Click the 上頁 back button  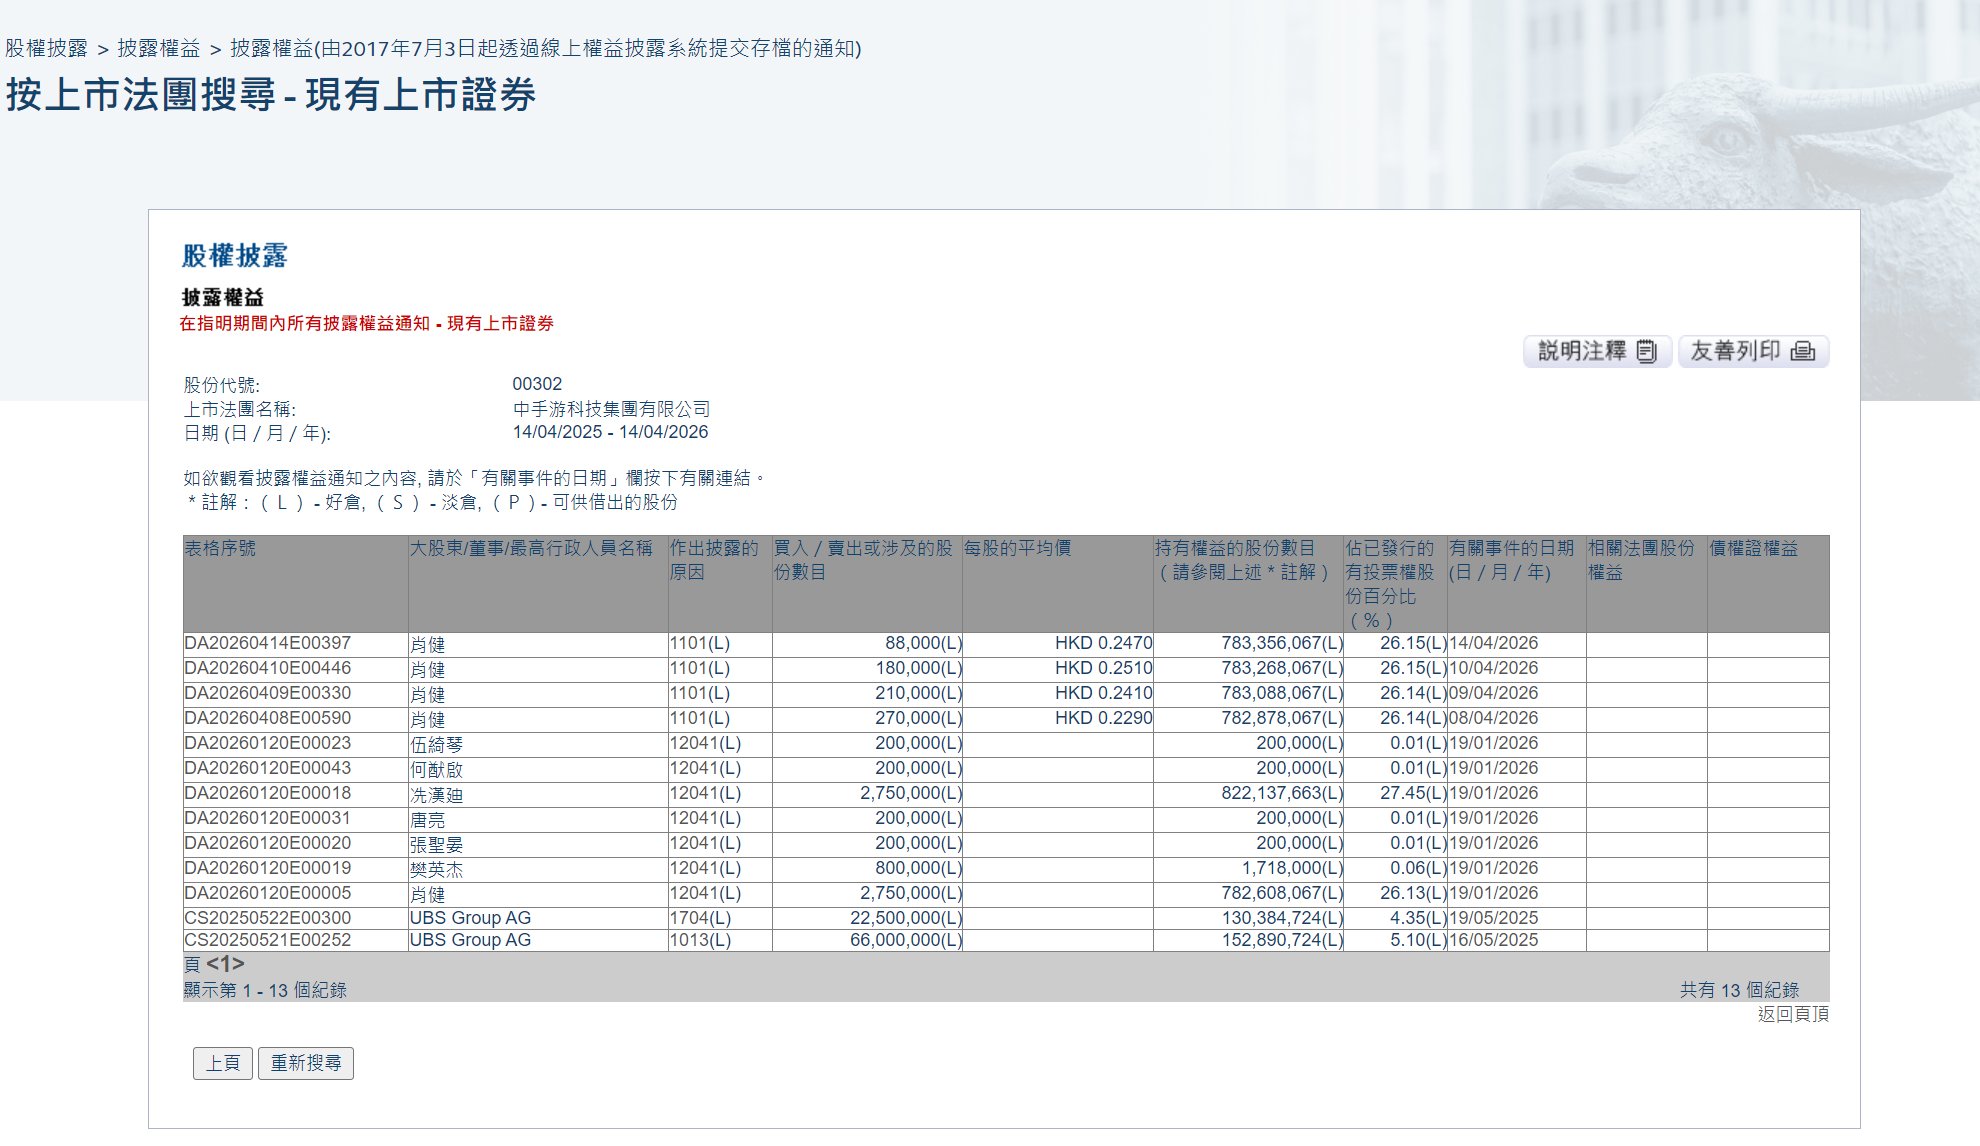coord(223,1063)
